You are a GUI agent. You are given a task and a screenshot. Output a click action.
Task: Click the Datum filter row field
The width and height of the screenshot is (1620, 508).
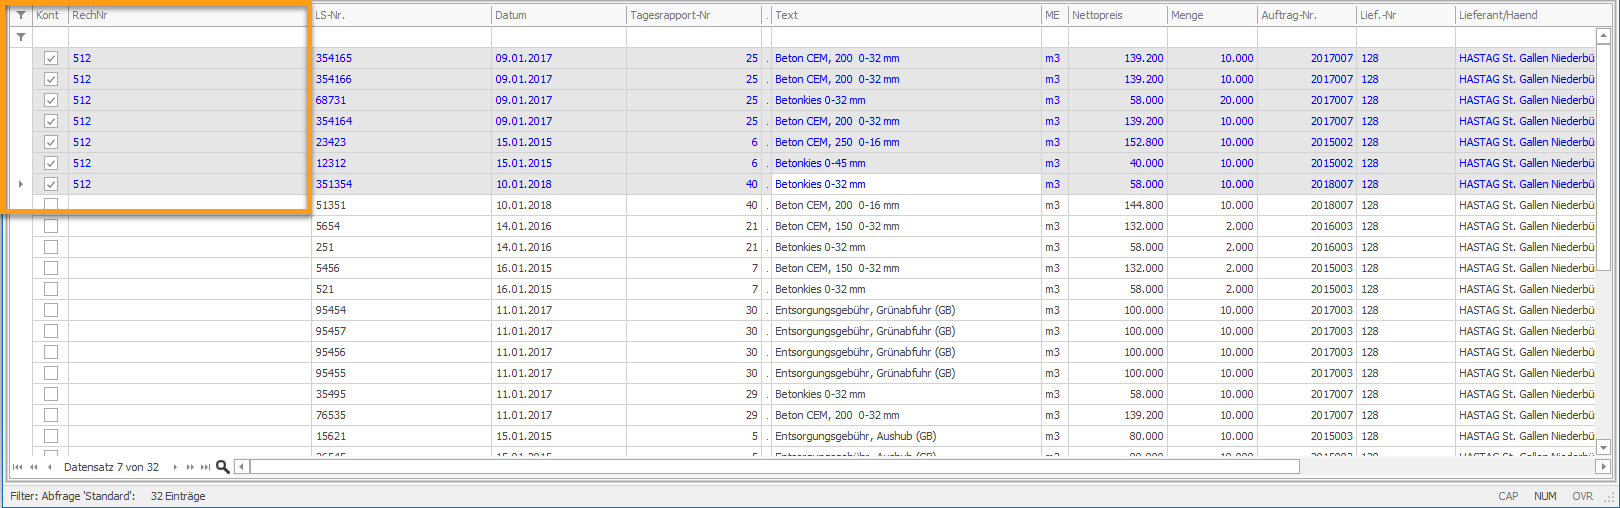point(559,37)
